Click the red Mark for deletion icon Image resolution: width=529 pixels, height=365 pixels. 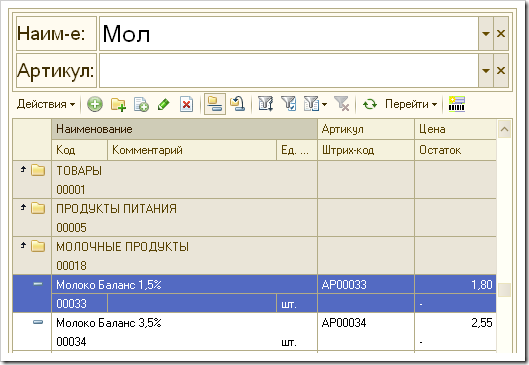pyautogui.click(x=186, y=104)
